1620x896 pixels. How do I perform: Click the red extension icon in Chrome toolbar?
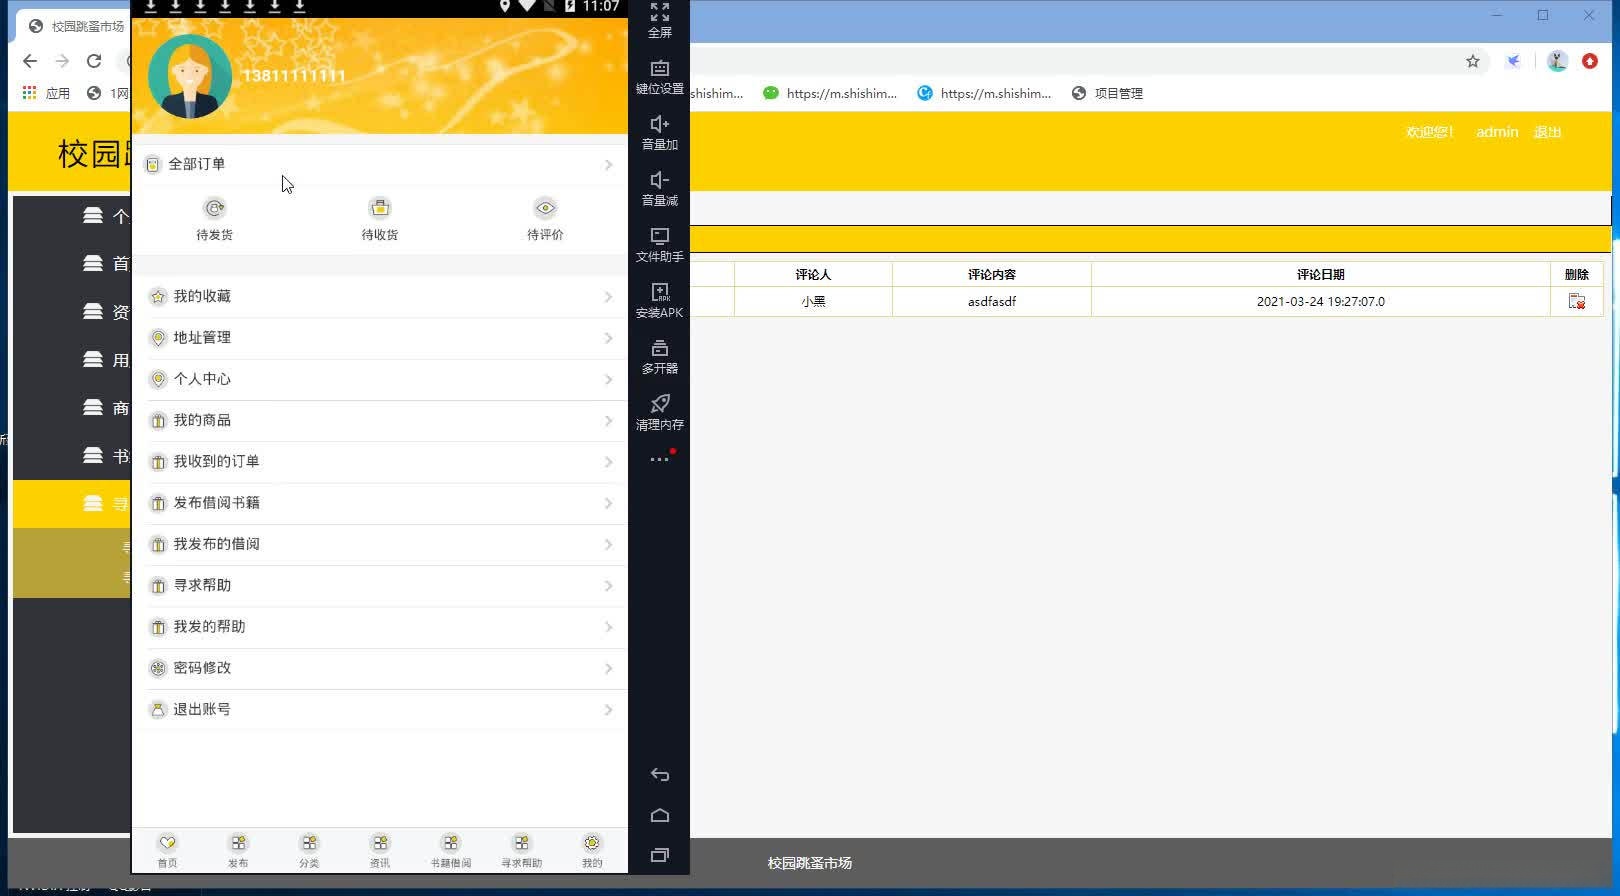point(1590,61)
